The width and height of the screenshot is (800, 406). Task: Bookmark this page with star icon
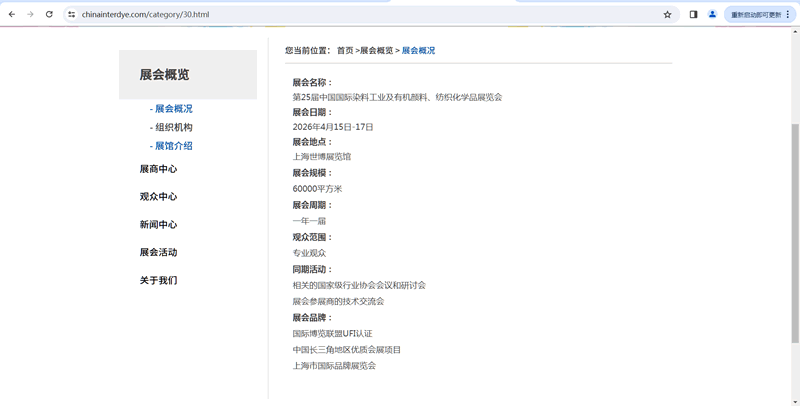tap(667, 15)
